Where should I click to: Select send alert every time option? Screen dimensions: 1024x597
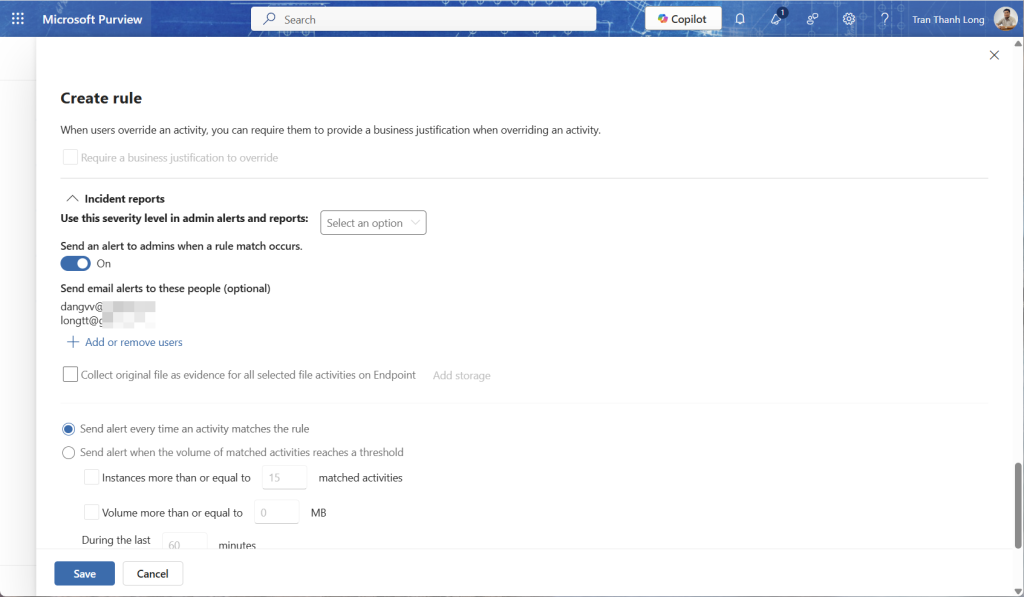click(69, 429)
